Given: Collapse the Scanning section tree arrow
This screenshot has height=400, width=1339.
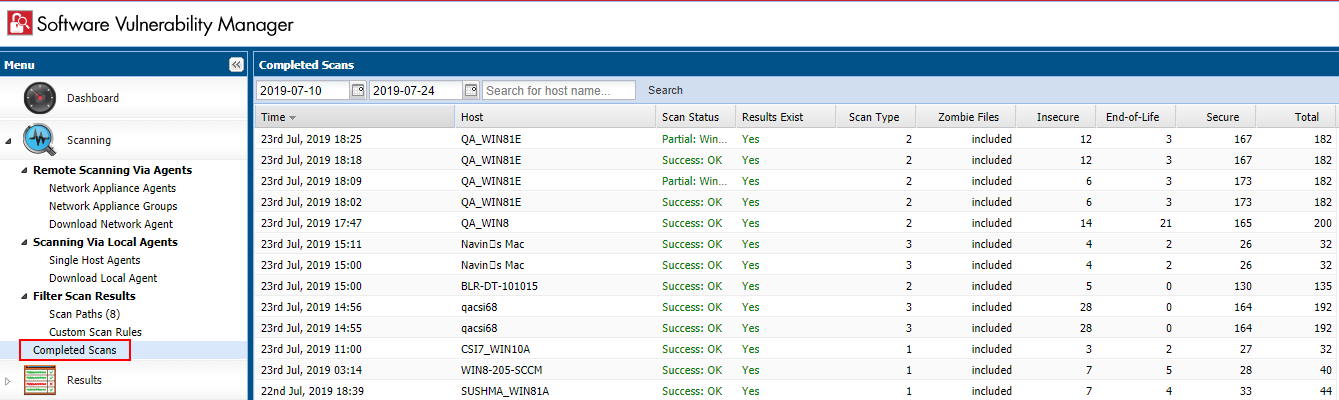Looking at the screenshot, I should (10, 141).
